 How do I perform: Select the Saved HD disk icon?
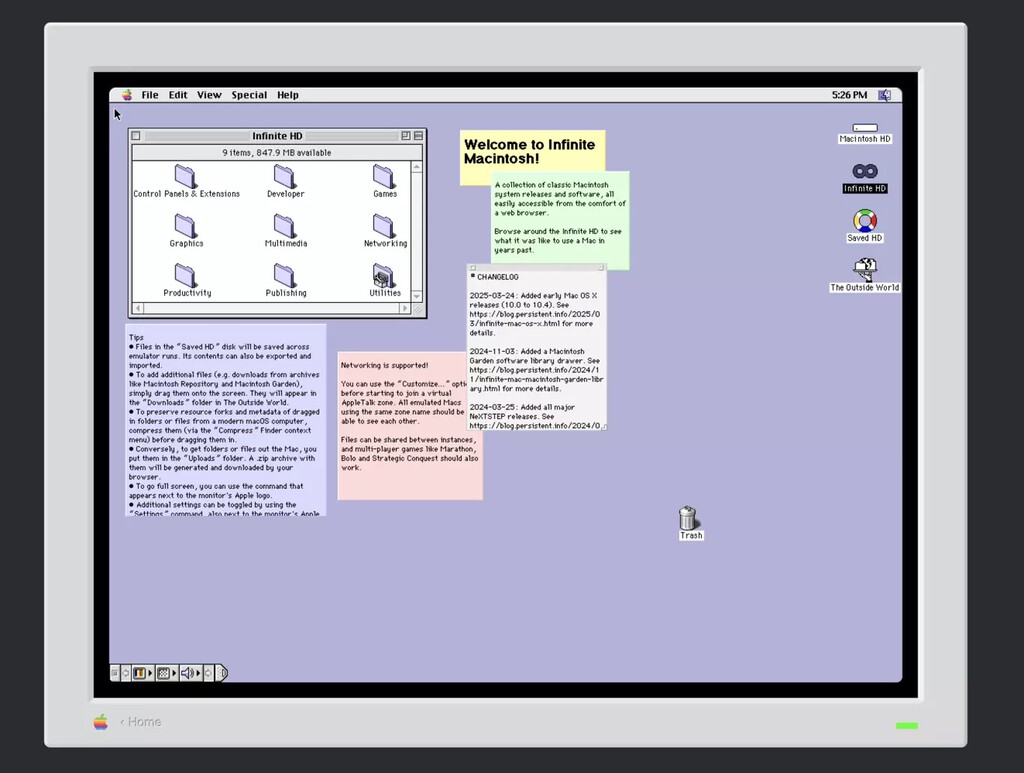tap(865, 221)
